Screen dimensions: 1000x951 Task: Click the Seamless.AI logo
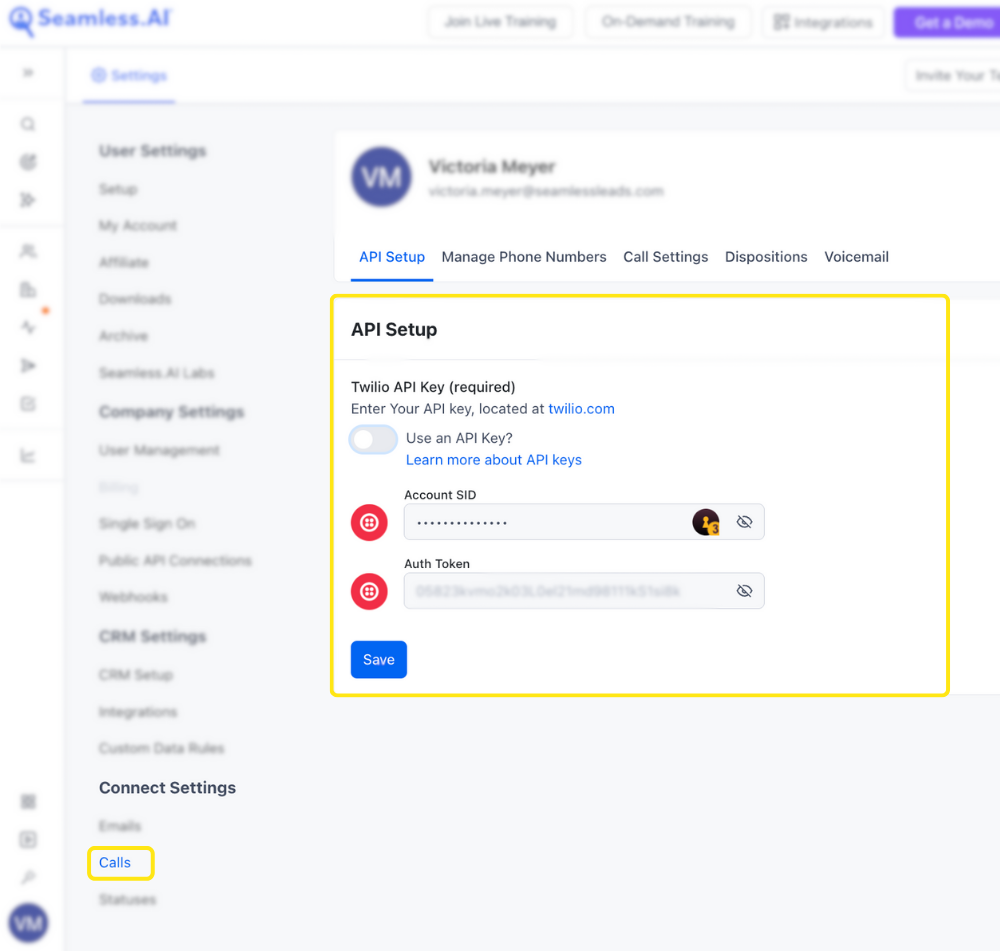tap(91, 19)
